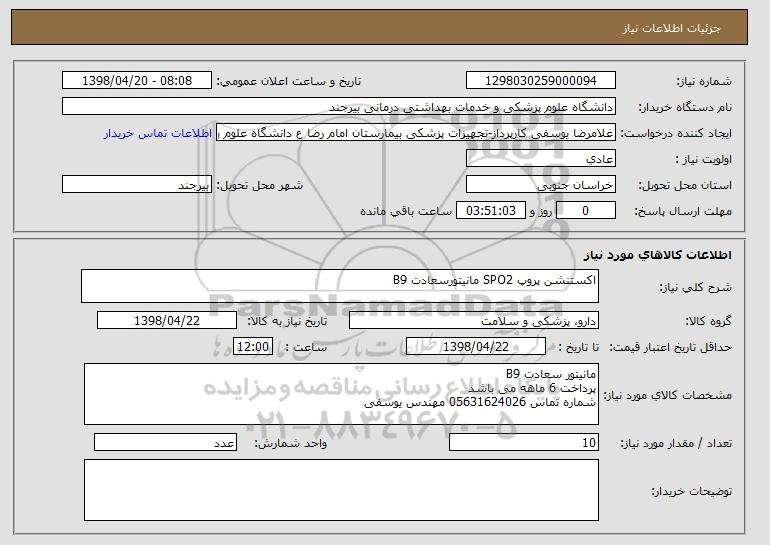Select the remaining days field showing 0
The image size is (770, 545).
tap(585, 211)
